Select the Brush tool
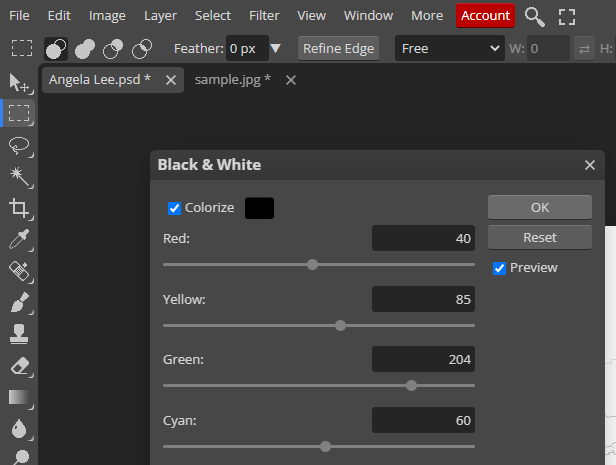The width and height of the screenshot is (616, 465). [x=19, y=302]
